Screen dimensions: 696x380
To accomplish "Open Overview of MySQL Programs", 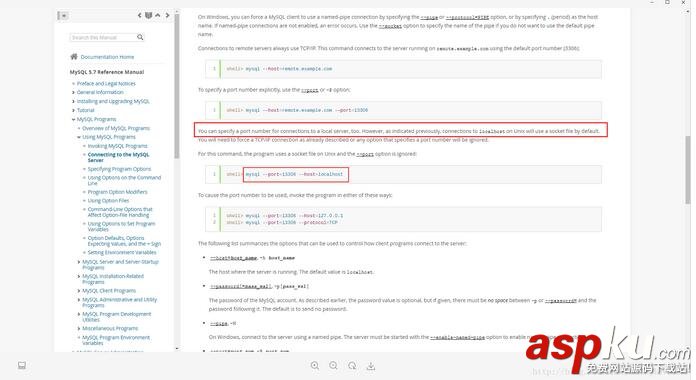I will click(x=116, y=128).
